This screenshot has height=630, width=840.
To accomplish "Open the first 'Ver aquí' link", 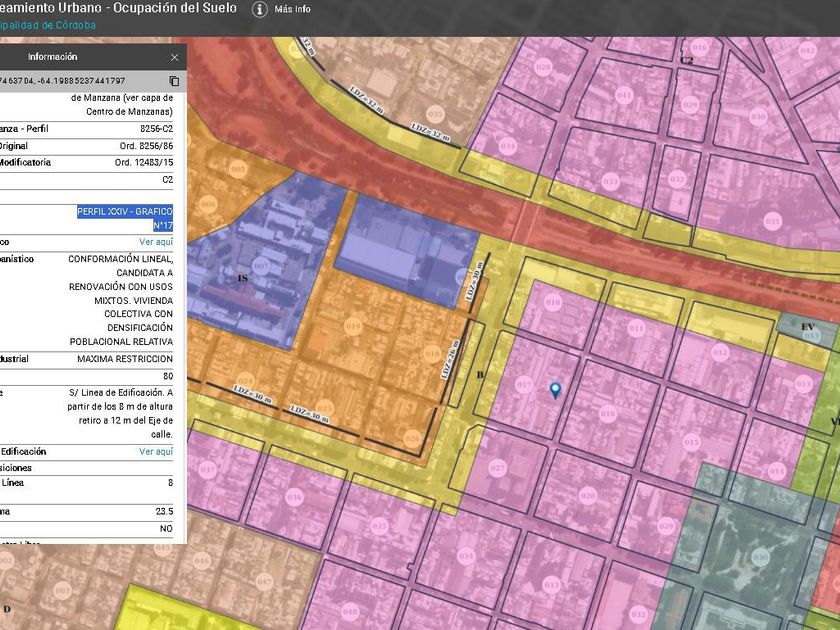I will [x=156, y=242].
